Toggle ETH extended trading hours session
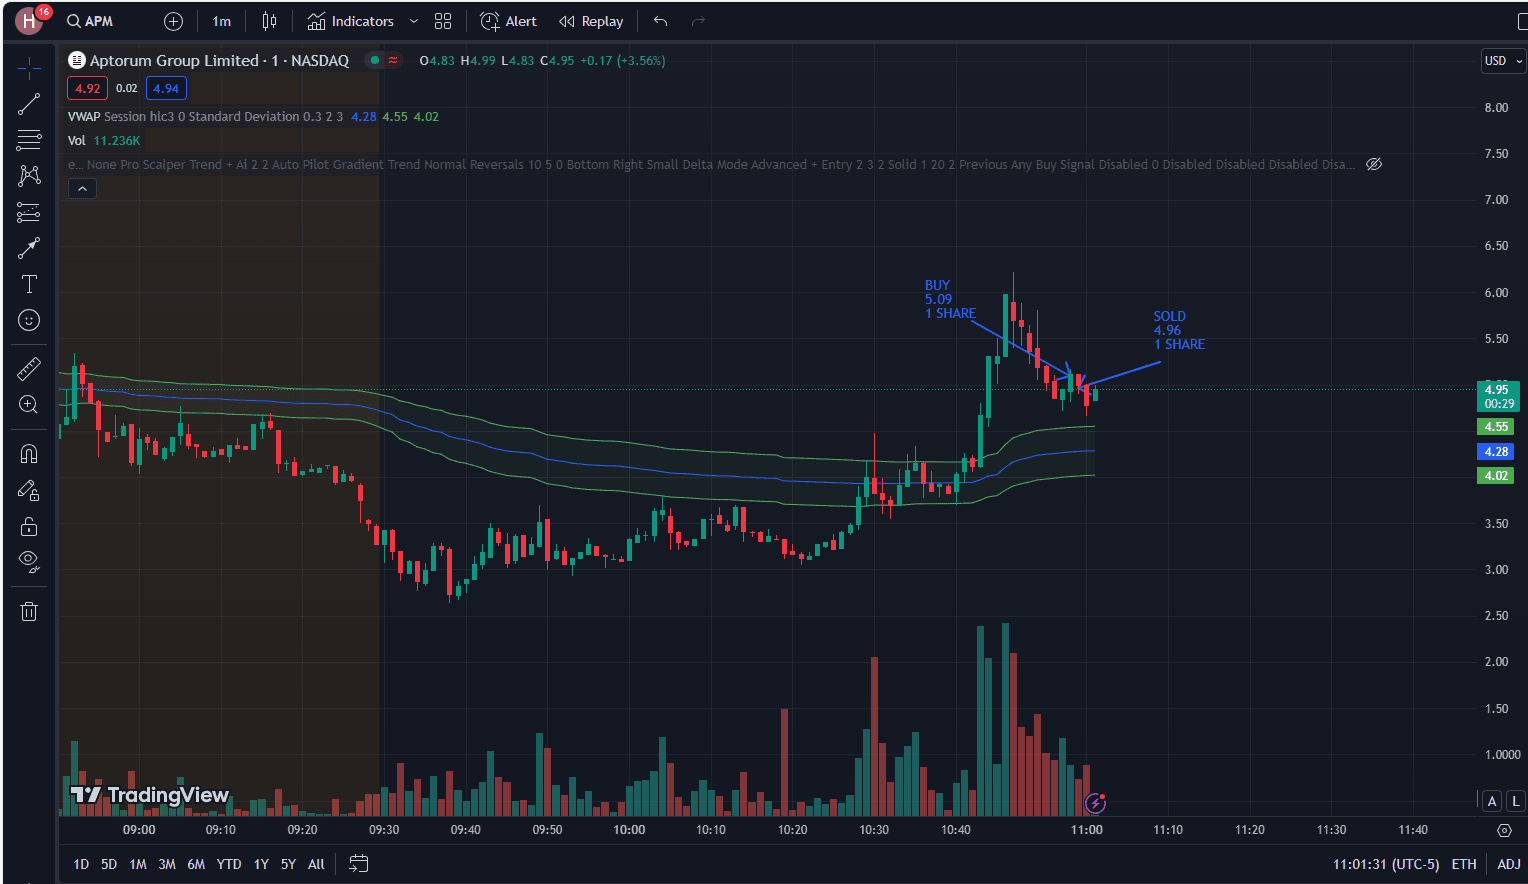Screen dimensions: 1528x884 (1464, 864)
